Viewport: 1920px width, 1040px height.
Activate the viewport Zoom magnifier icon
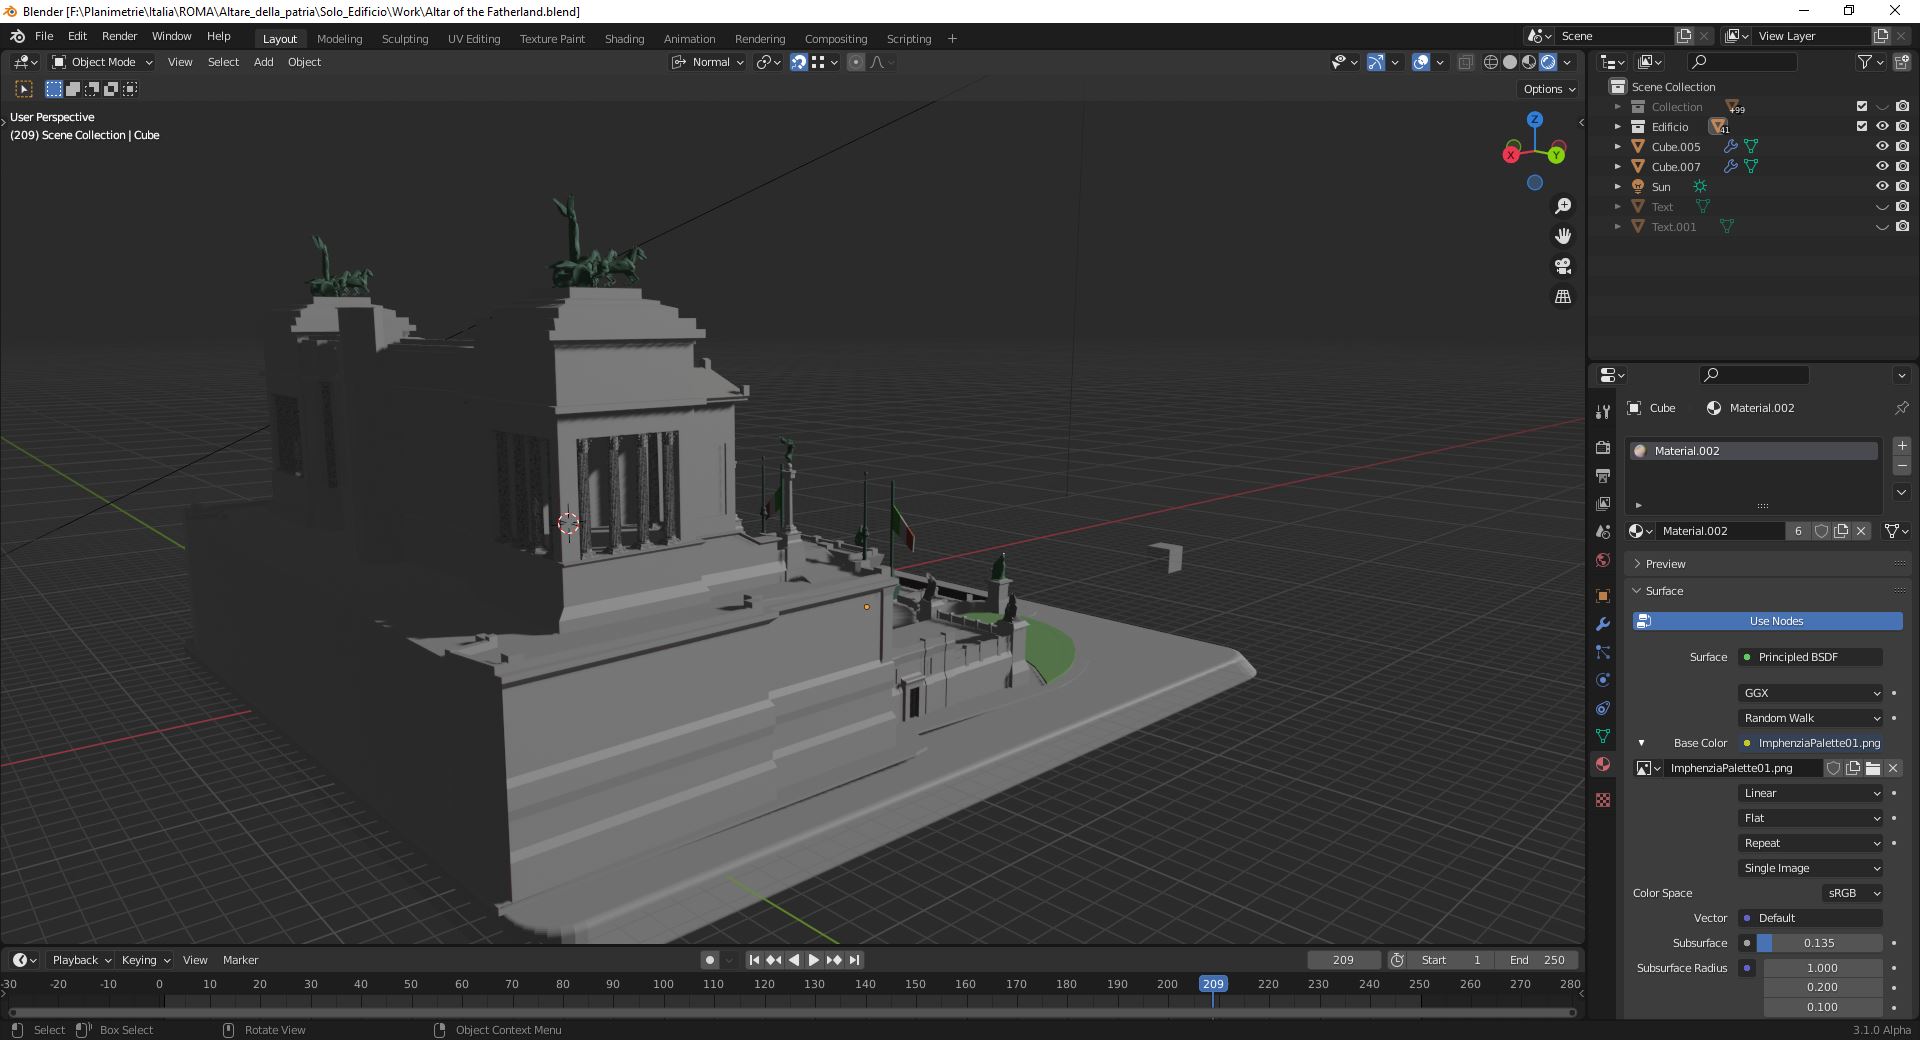[1563, 206]
